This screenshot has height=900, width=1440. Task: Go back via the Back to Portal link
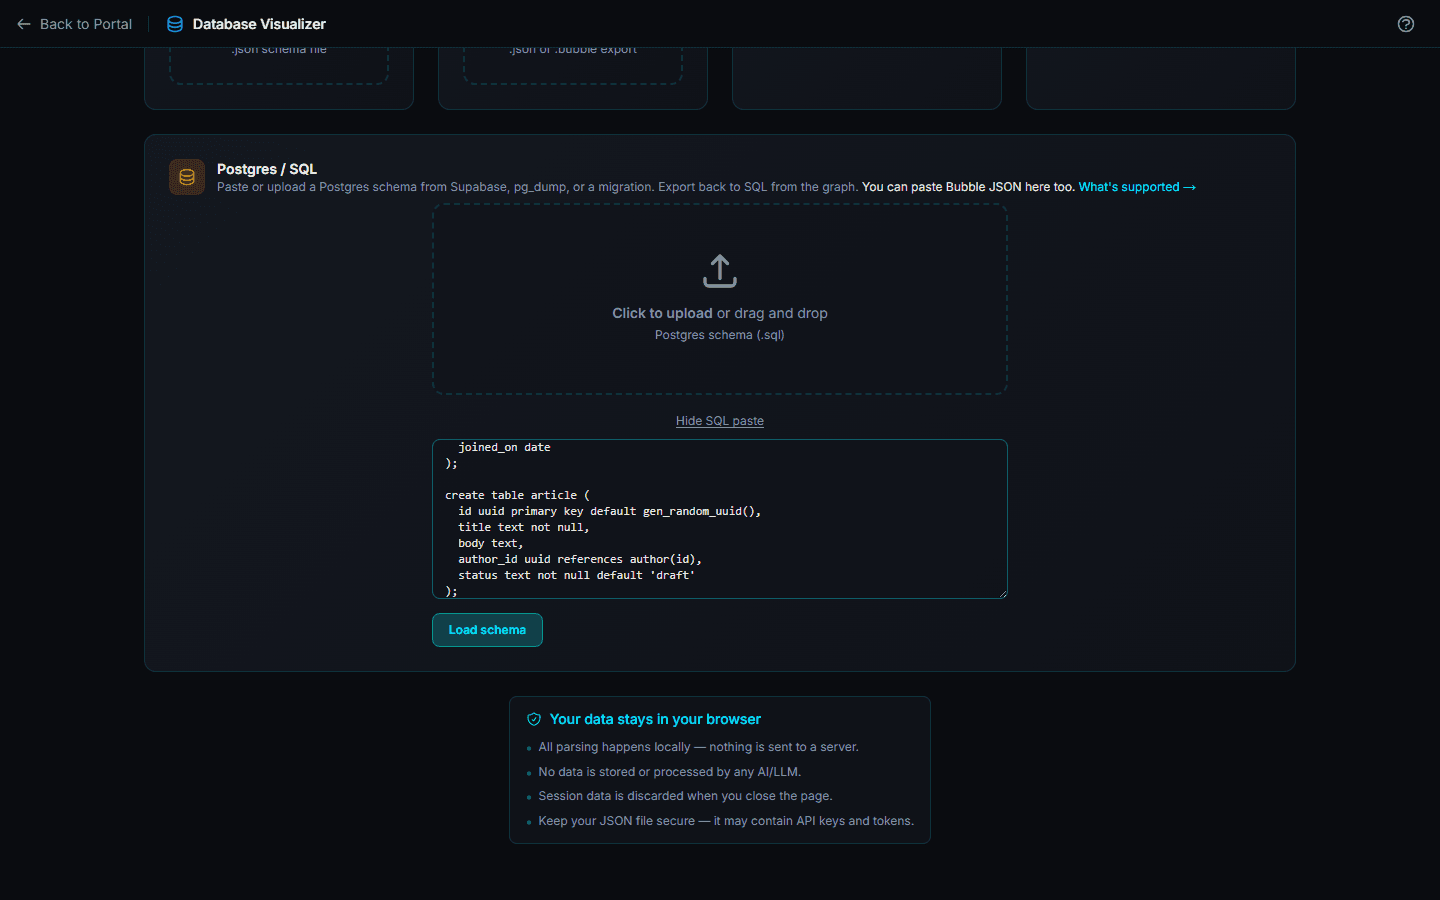click(74, 24)
